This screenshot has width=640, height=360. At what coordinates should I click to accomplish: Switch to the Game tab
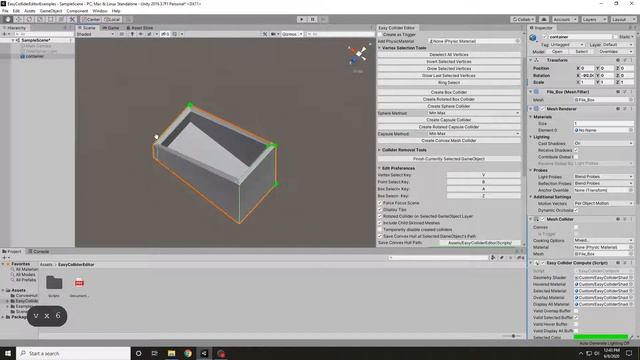click(111, 28)
